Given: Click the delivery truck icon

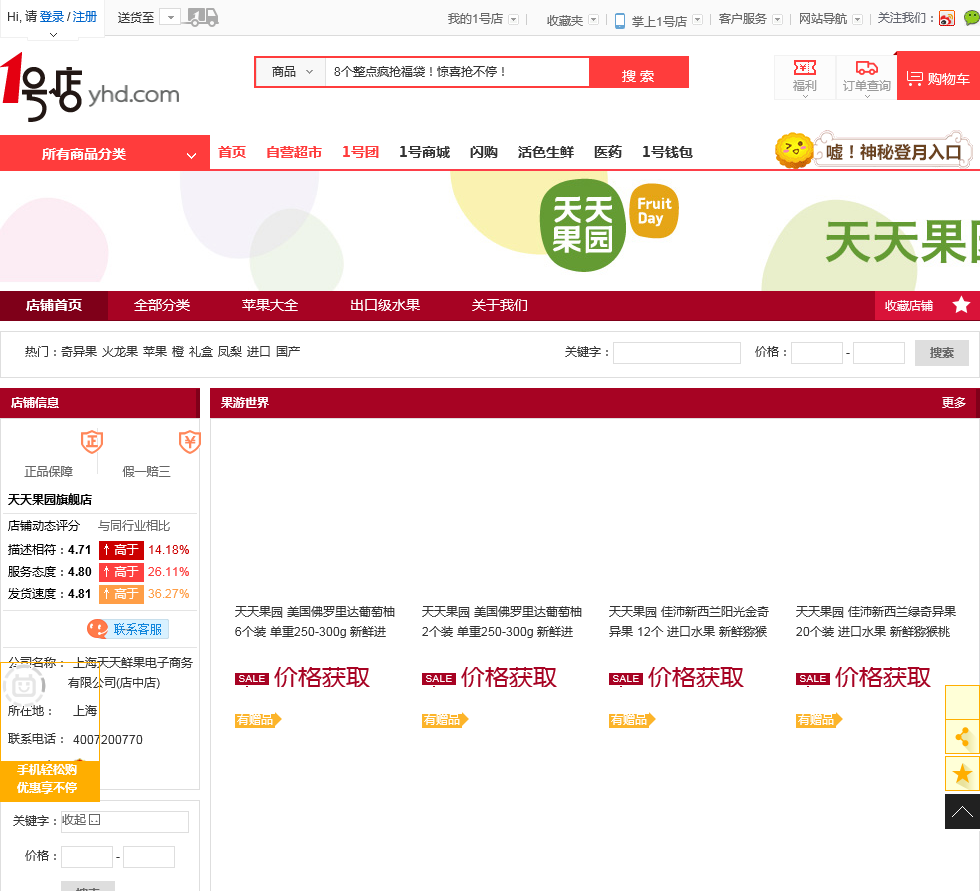Looking at the screenshot, I should pyautogui.click(x=204, y=17).
